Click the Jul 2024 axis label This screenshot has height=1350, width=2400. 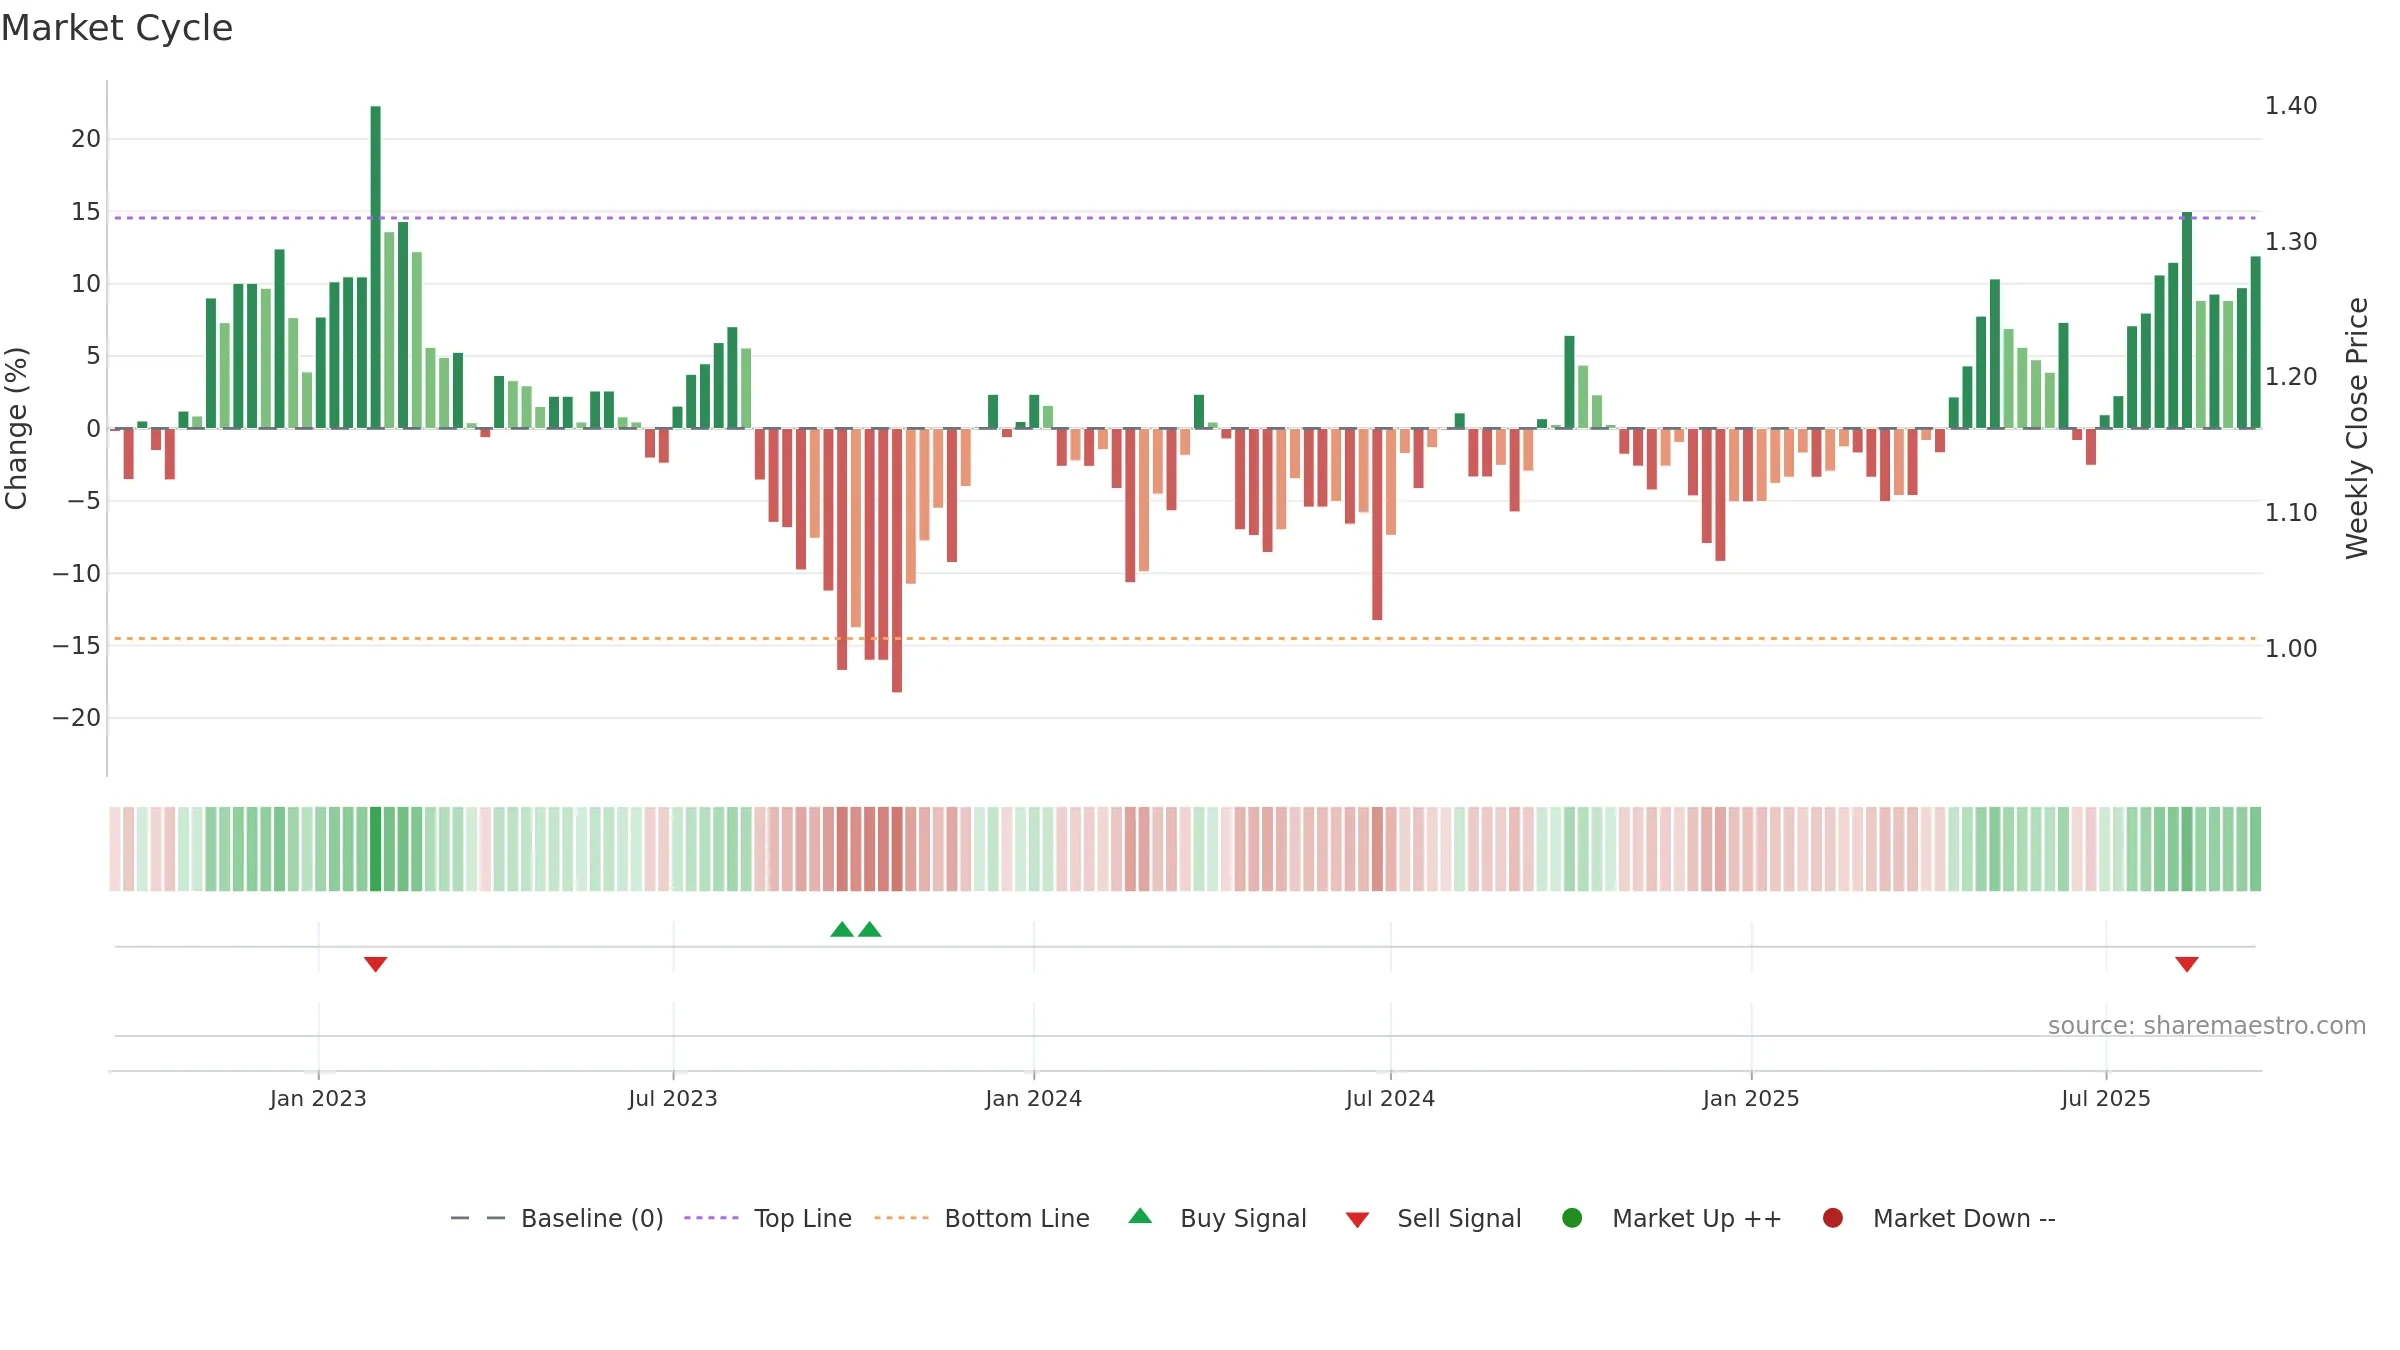click(1390, 1098)
